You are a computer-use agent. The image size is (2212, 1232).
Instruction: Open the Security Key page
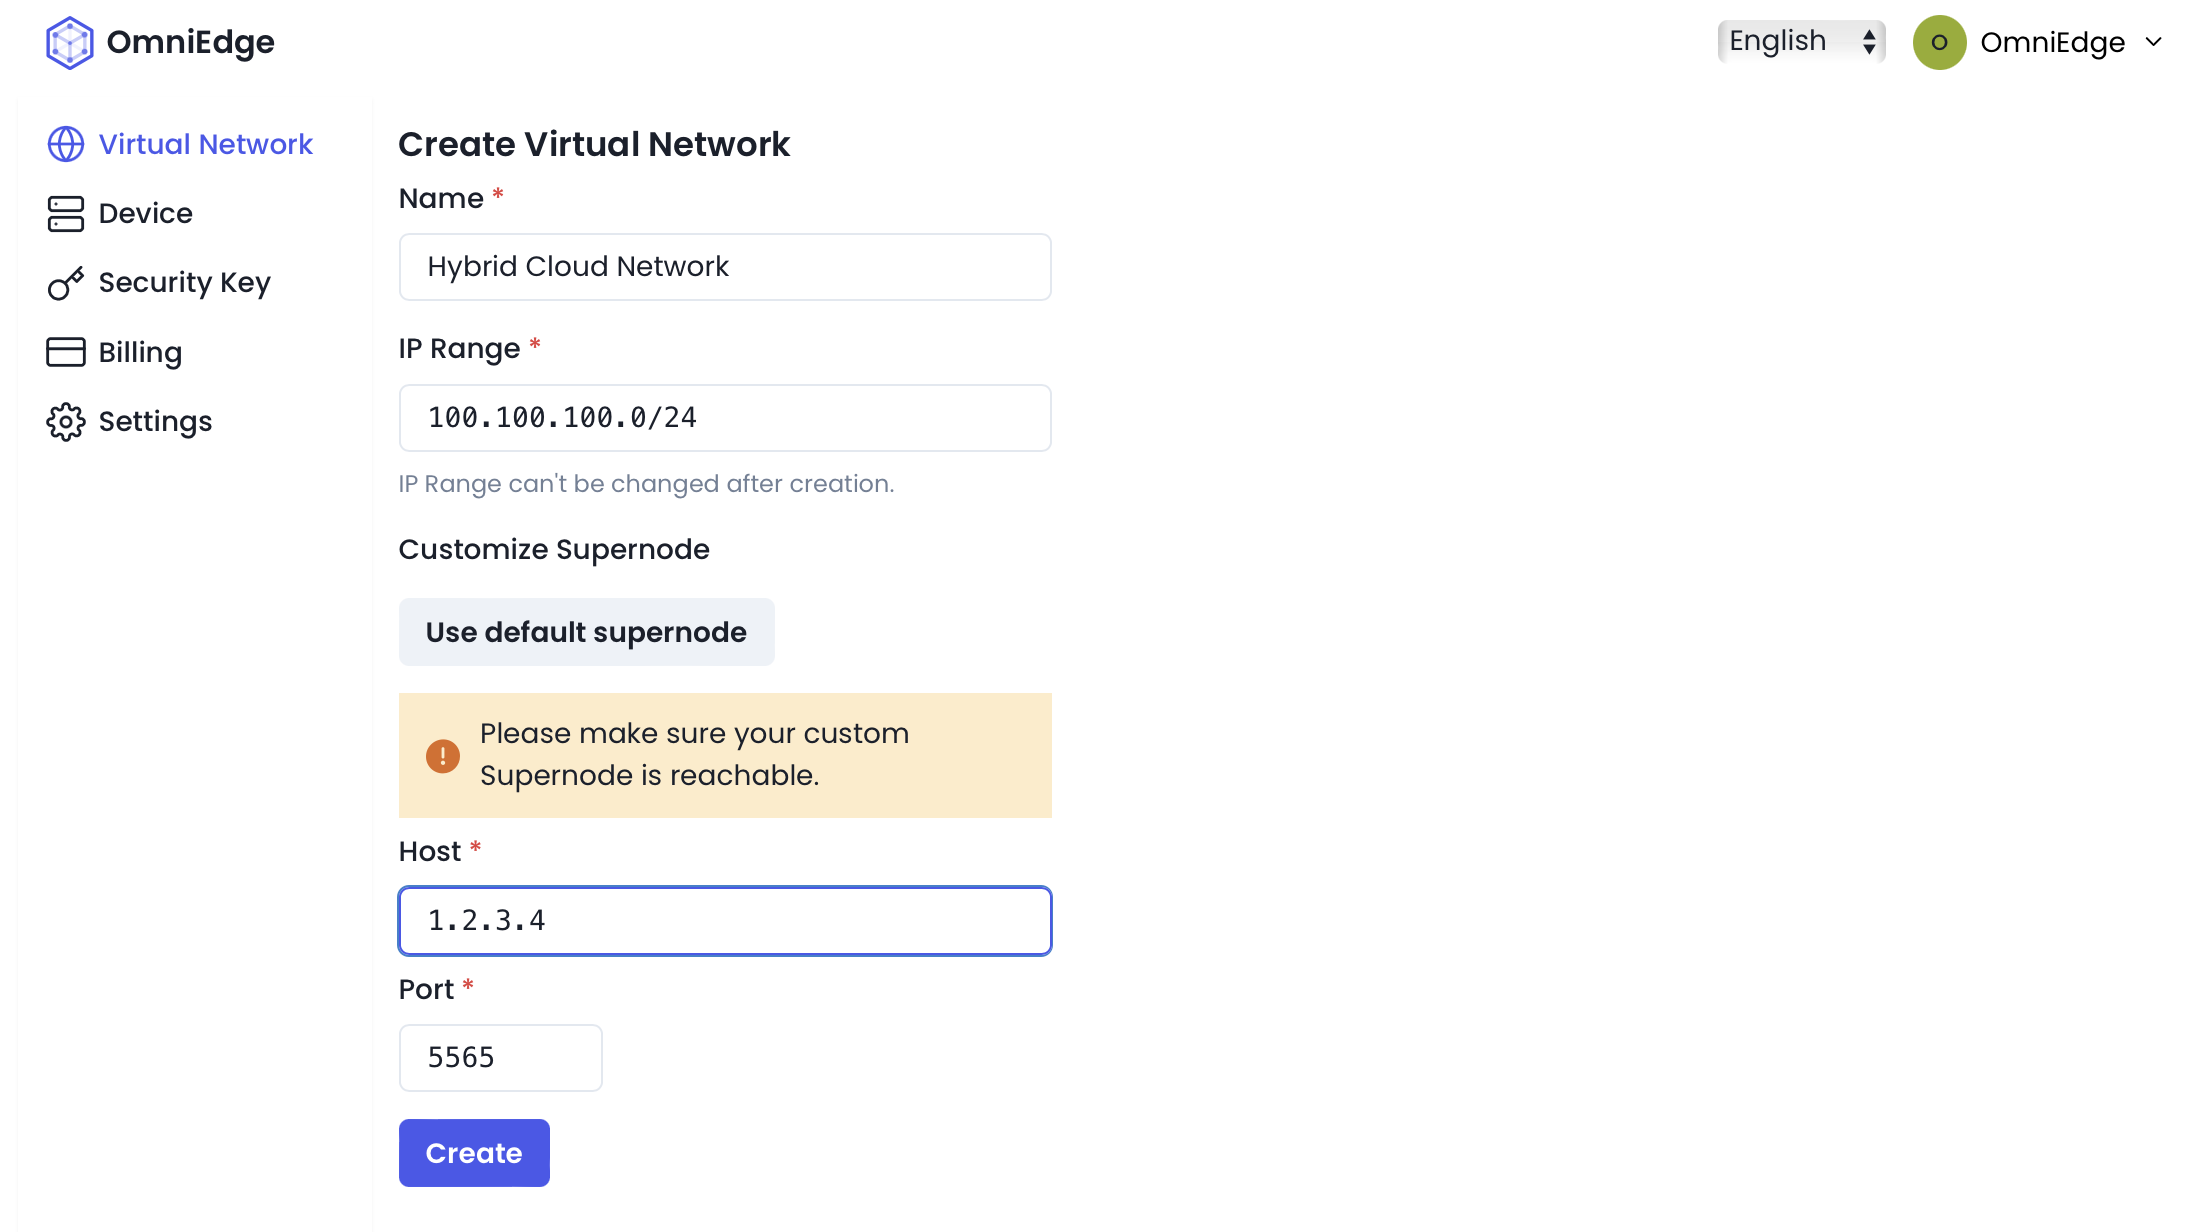tap(184, 283)
